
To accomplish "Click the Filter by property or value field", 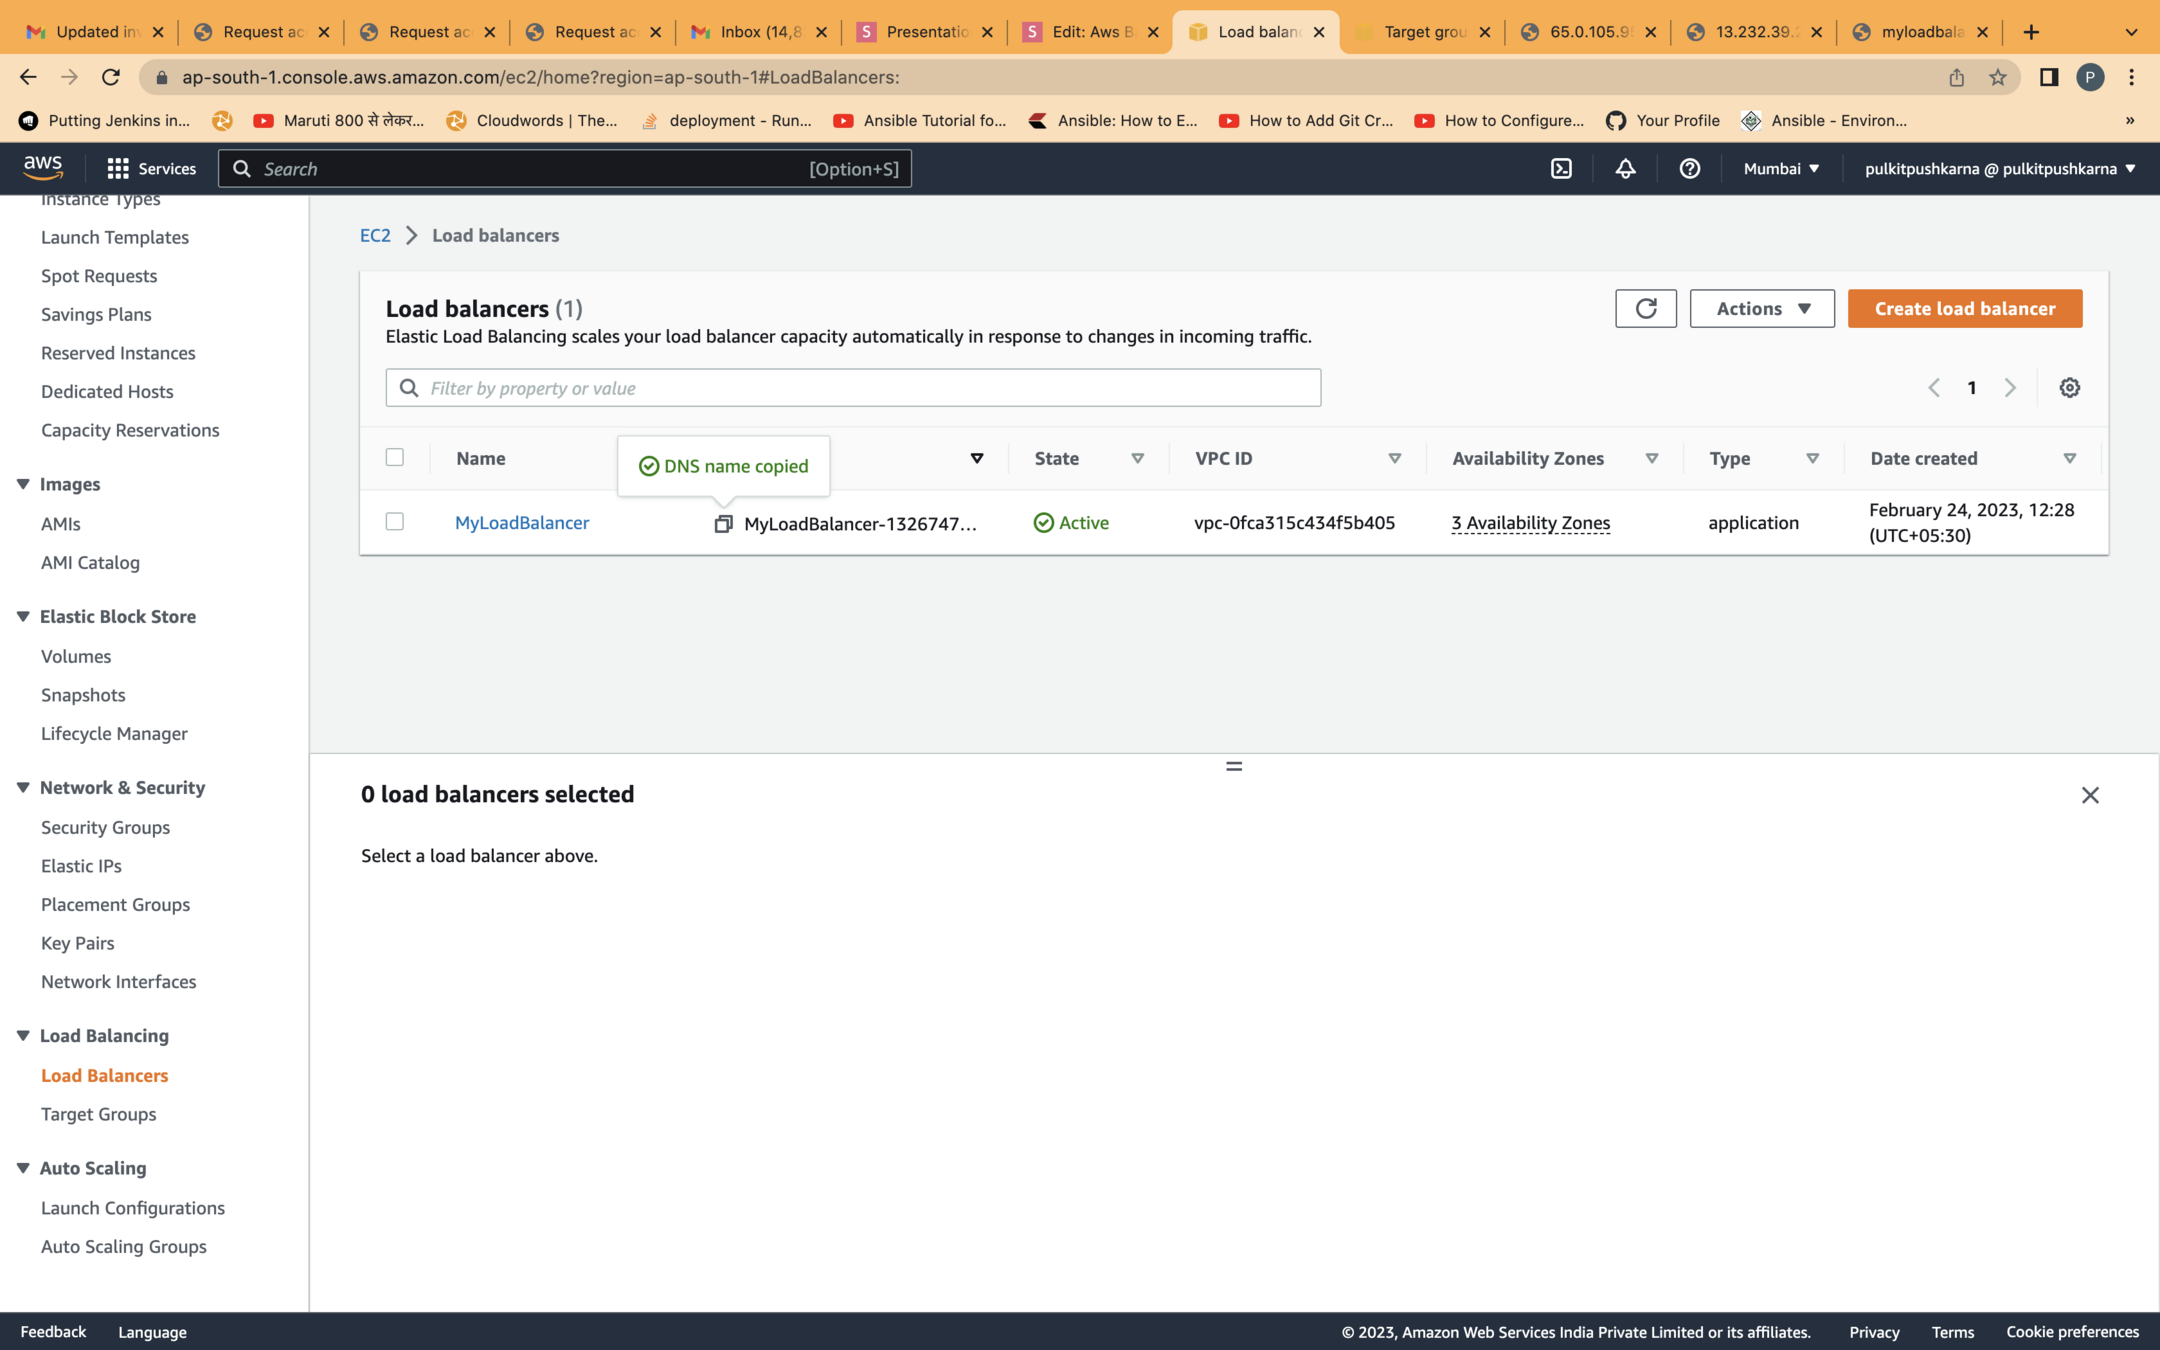I will pyautogui.click(x=853, y=388).
